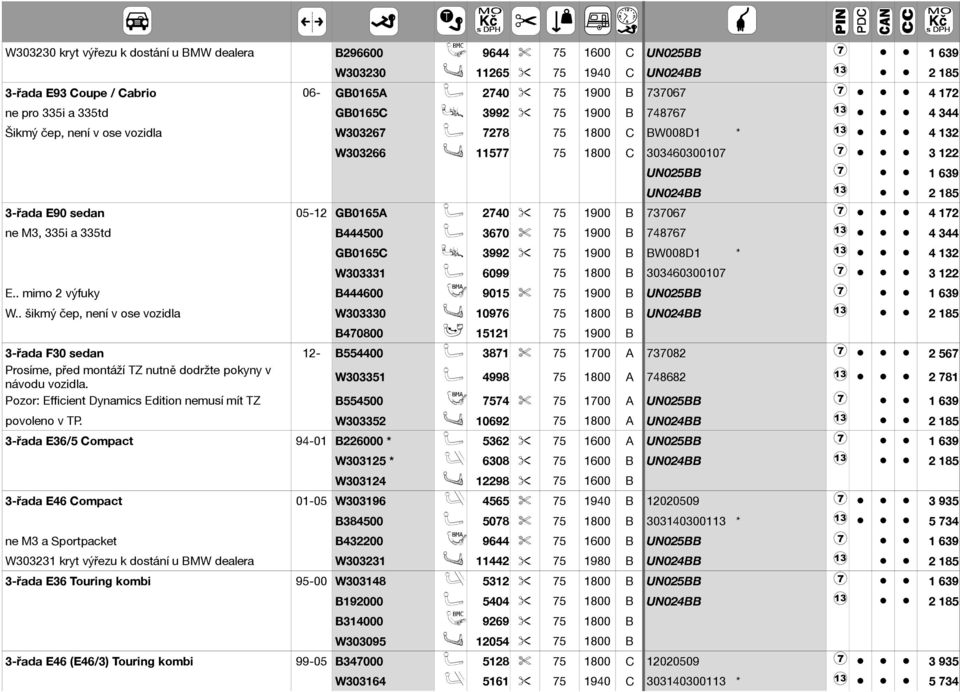Click the vertical load weight header icon

pyautogui.click(x=560, y=21)
